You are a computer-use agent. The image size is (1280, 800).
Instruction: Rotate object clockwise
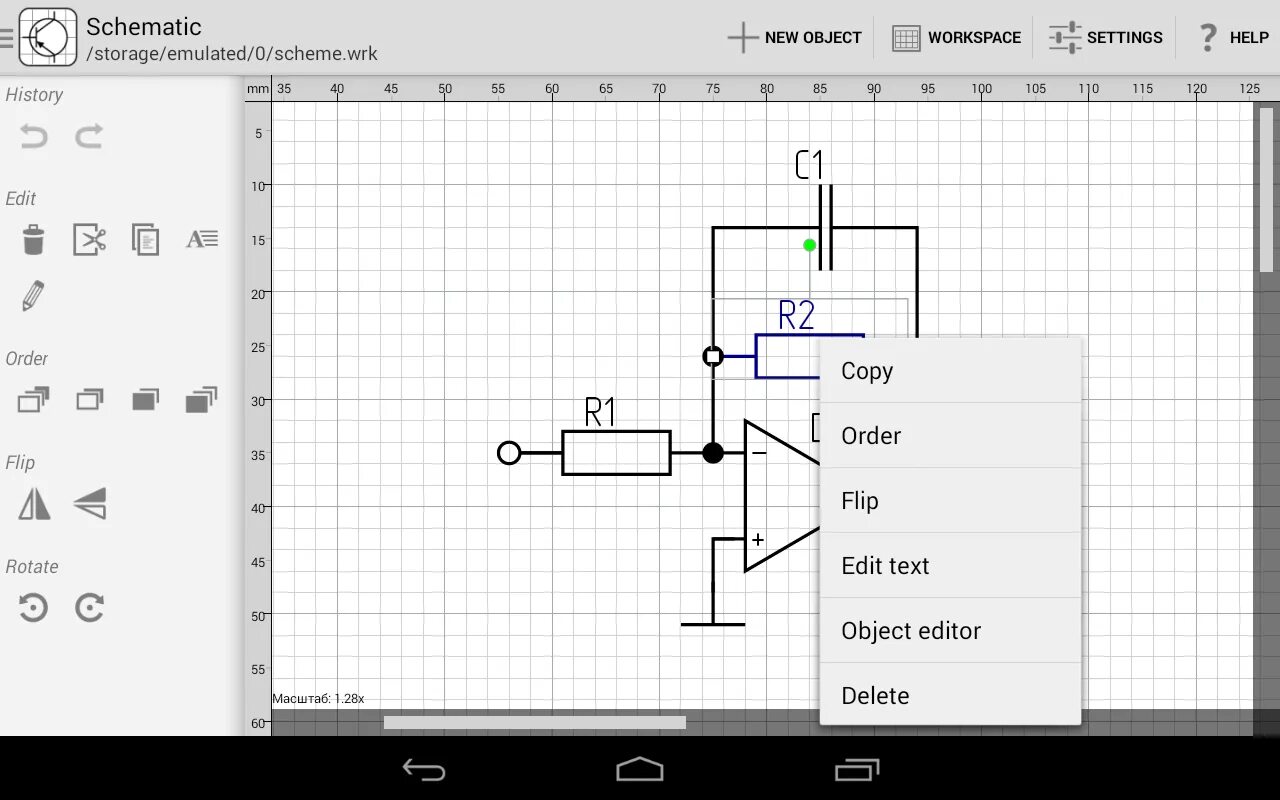[x=90, y=608]
